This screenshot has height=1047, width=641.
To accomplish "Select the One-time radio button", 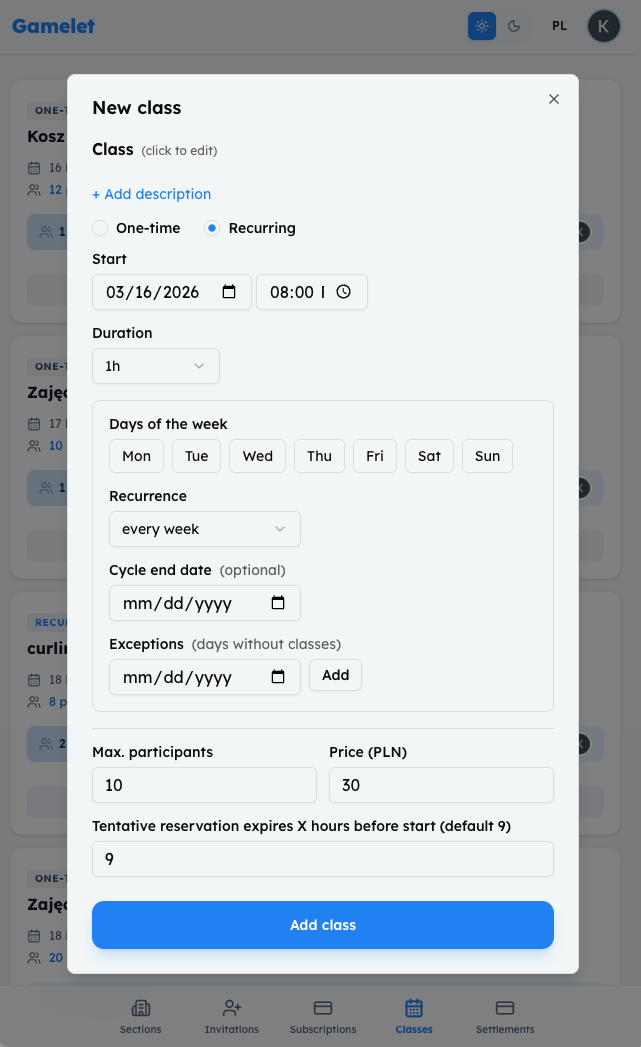I will coord(100,228).
